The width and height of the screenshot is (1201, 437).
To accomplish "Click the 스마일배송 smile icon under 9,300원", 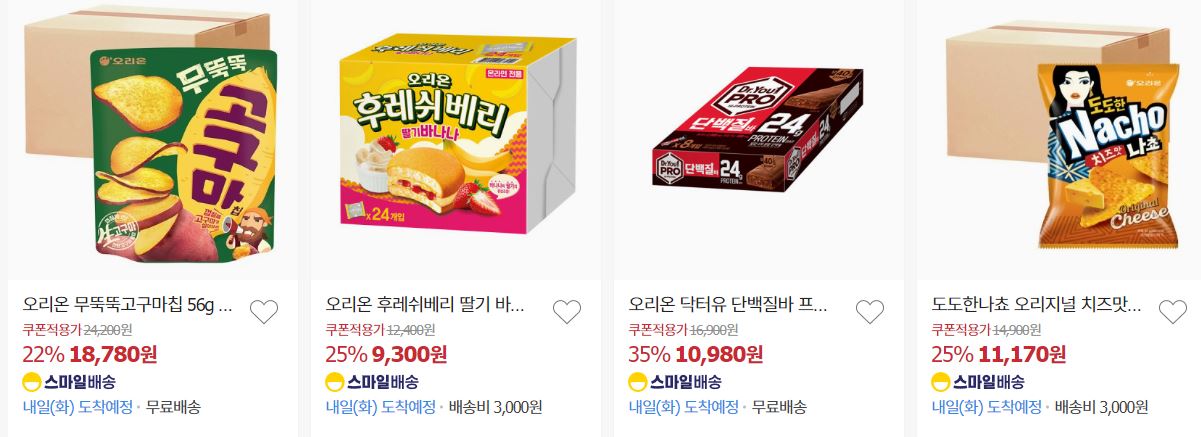I will point(335,382).
